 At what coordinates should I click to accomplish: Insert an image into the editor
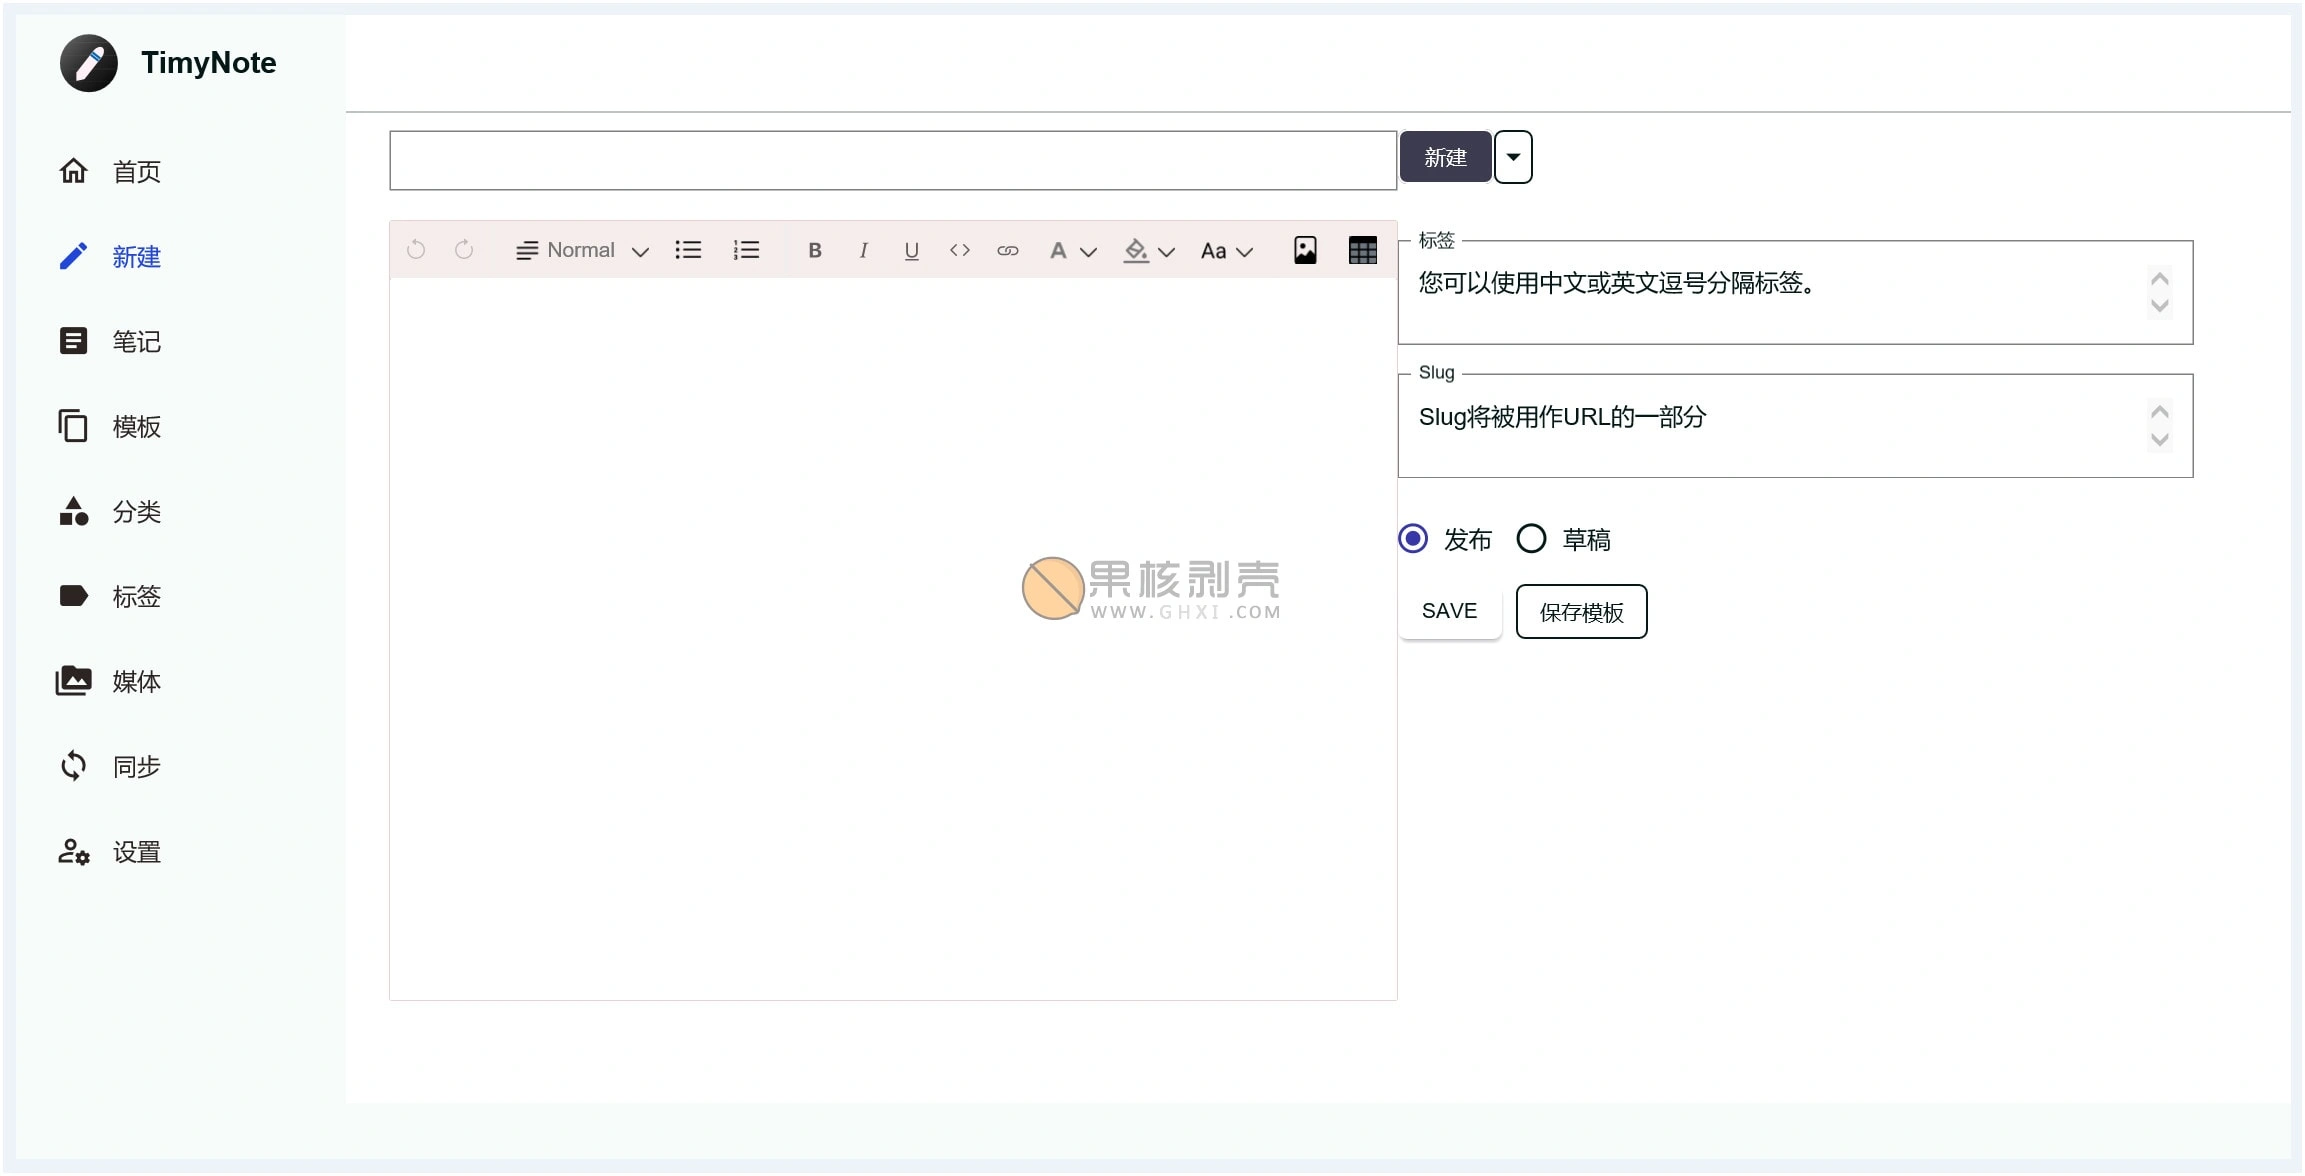tap(1305, 251)
